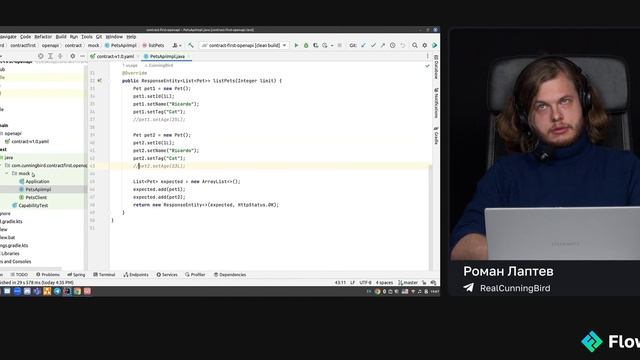Open Search Everywhere magnifier icon
Viewport: 640px width, 360px height.
click(415, 45)
